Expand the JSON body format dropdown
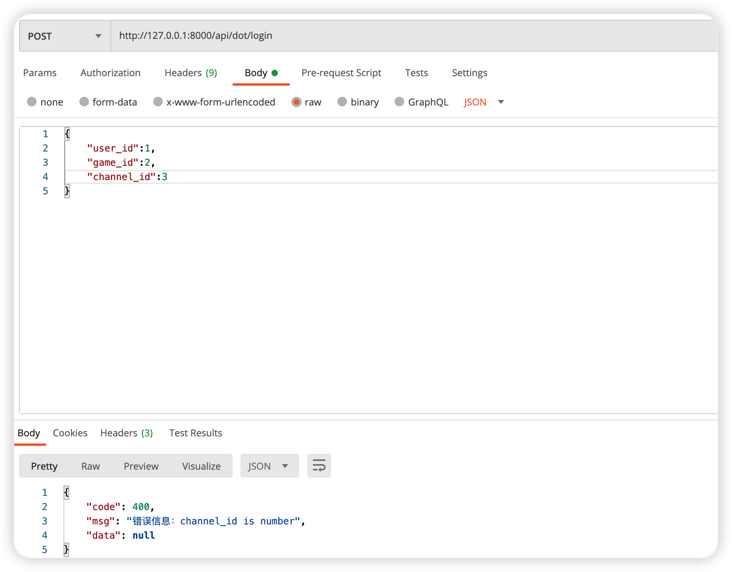Image resolution: width=732 pixels, height=572 pixels. [485, 102]
